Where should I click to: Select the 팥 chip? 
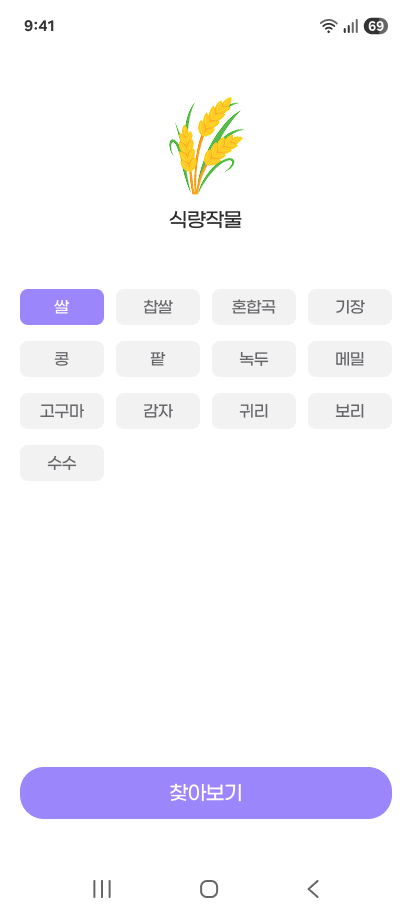click(x=158, y=359)
